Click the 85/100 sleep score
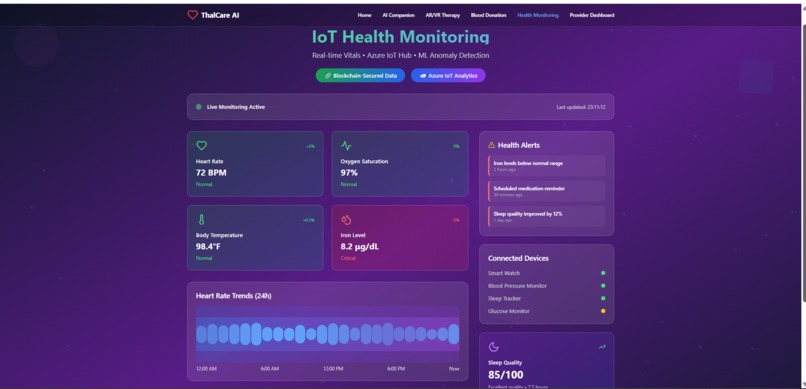This screenshot has width=806, height=389. (x=506, y=375)
